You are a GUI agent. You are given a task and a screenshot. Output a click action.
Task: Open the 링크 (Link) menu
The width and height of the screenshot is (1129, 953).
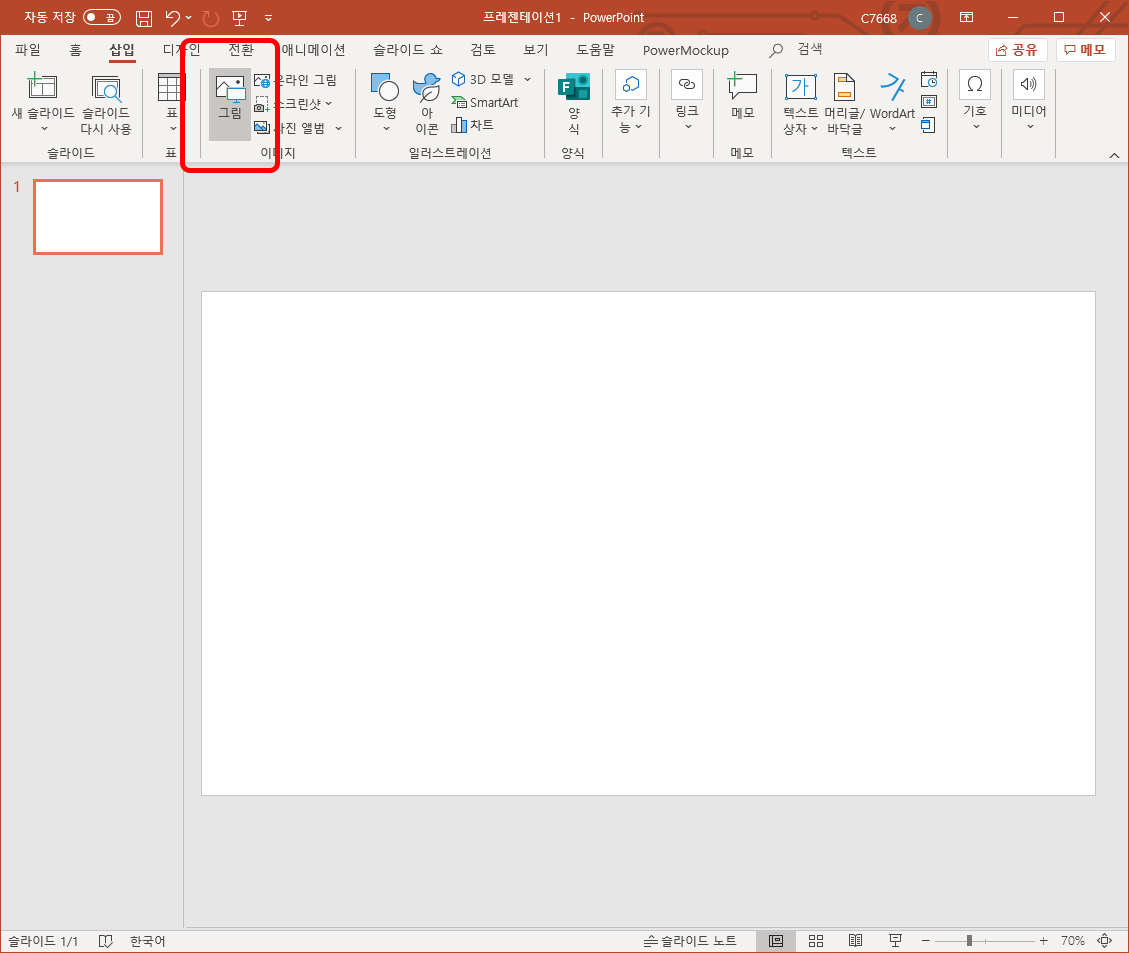[x=687, y=101]
